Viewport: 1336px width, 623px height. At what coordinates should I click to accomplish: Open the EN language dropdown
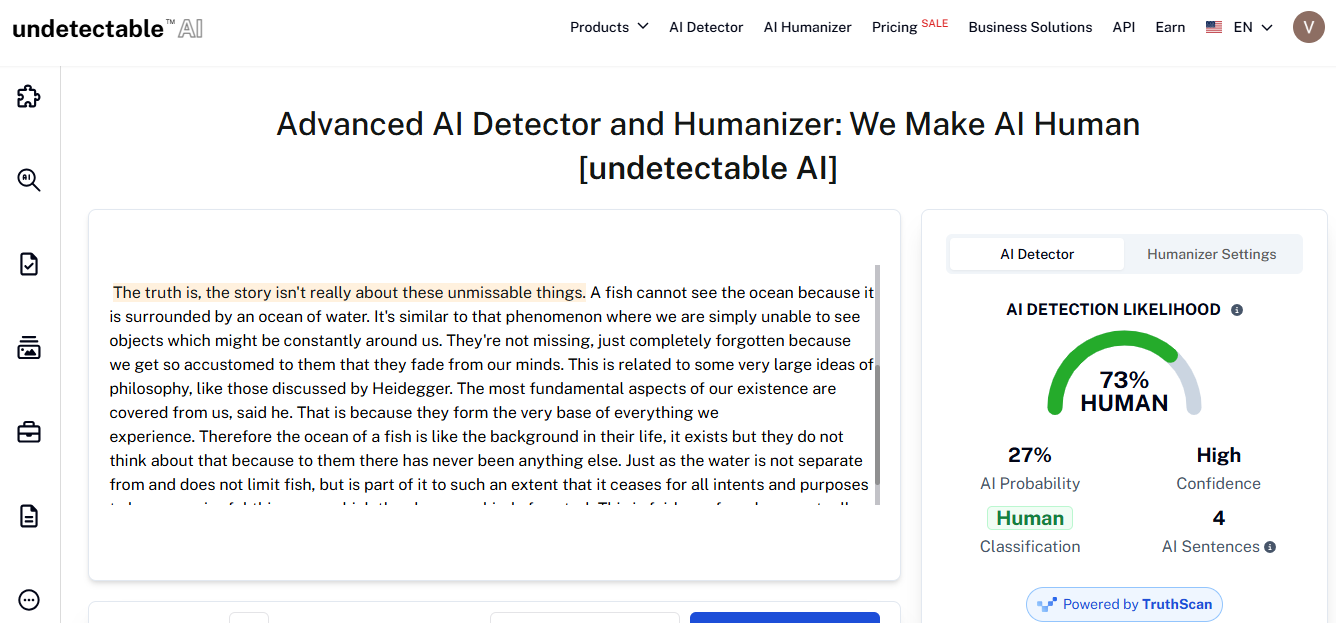click(x=1253, y=27)
